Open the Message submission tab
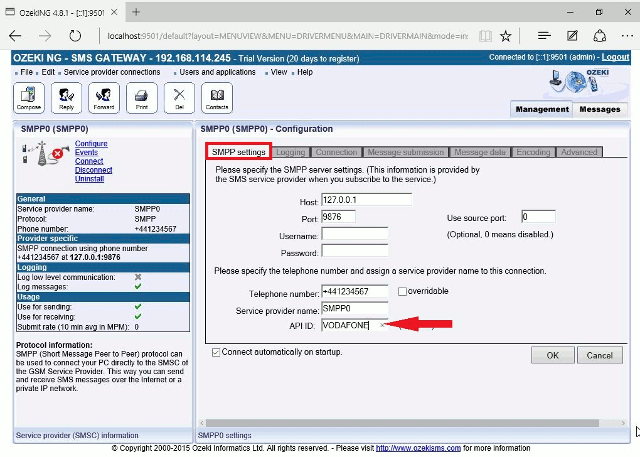640x457 pixels. [x=406, y=152]
